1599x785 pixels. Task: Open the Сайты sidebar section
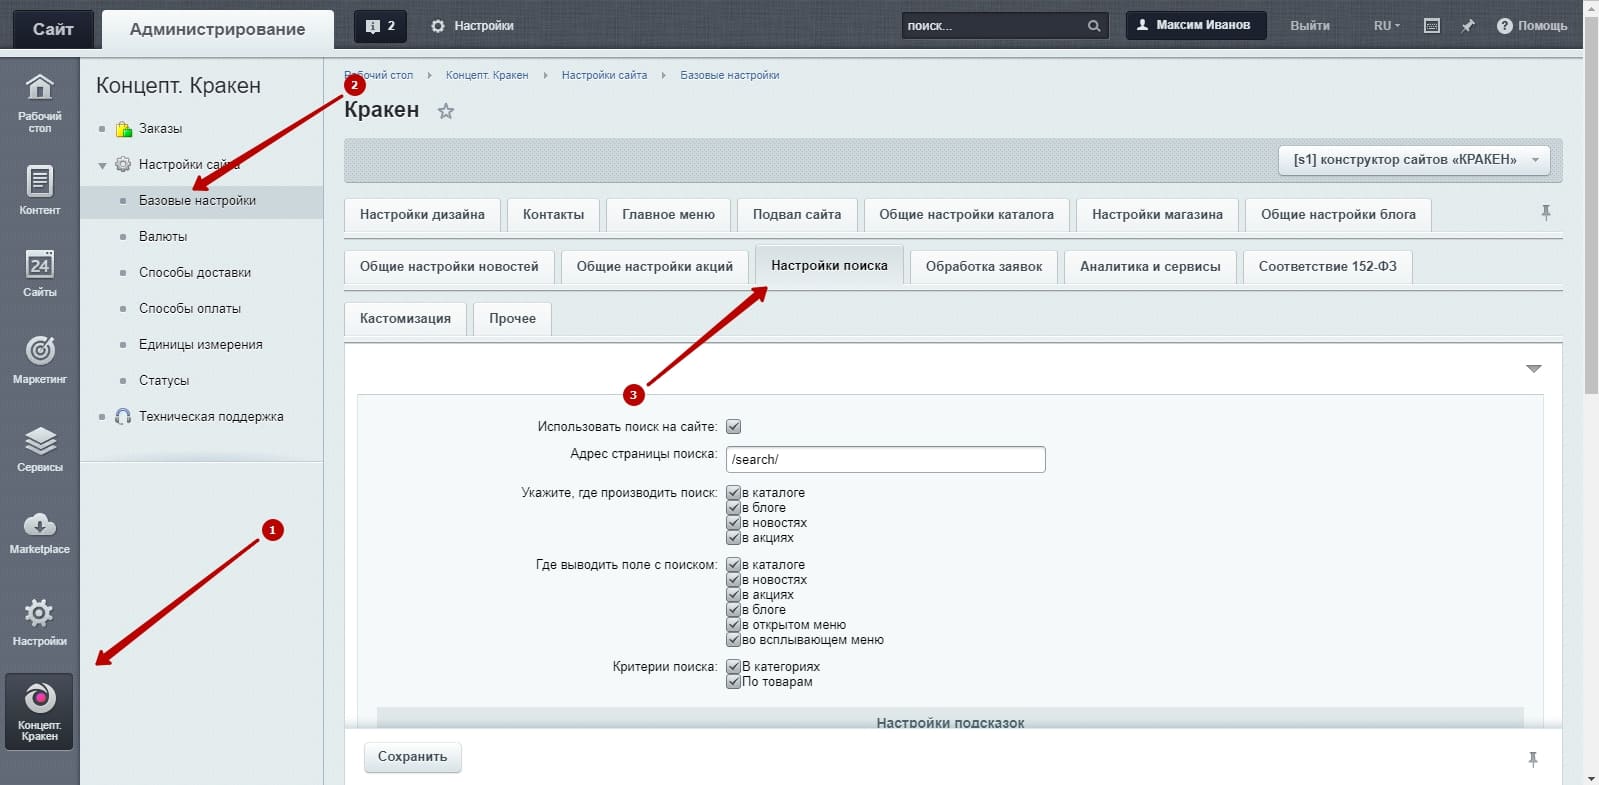pyautogui.click(x=39, y=273)
